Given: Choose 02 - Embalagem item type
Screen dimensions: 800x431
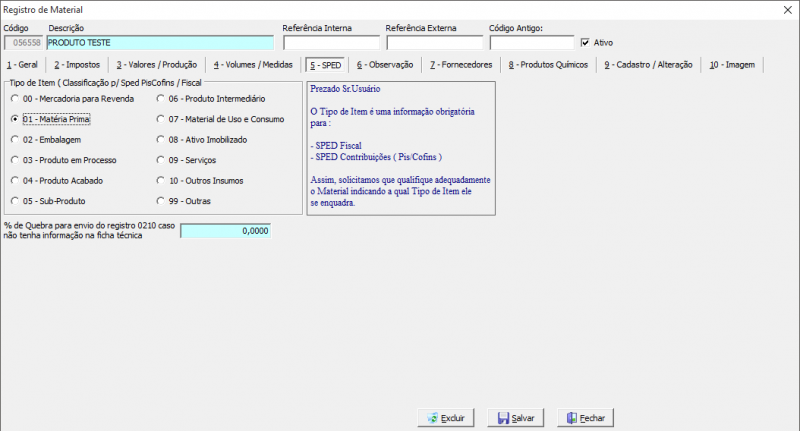Looking at the screenshot, I should pyautogui.click(x=15, y=139).
